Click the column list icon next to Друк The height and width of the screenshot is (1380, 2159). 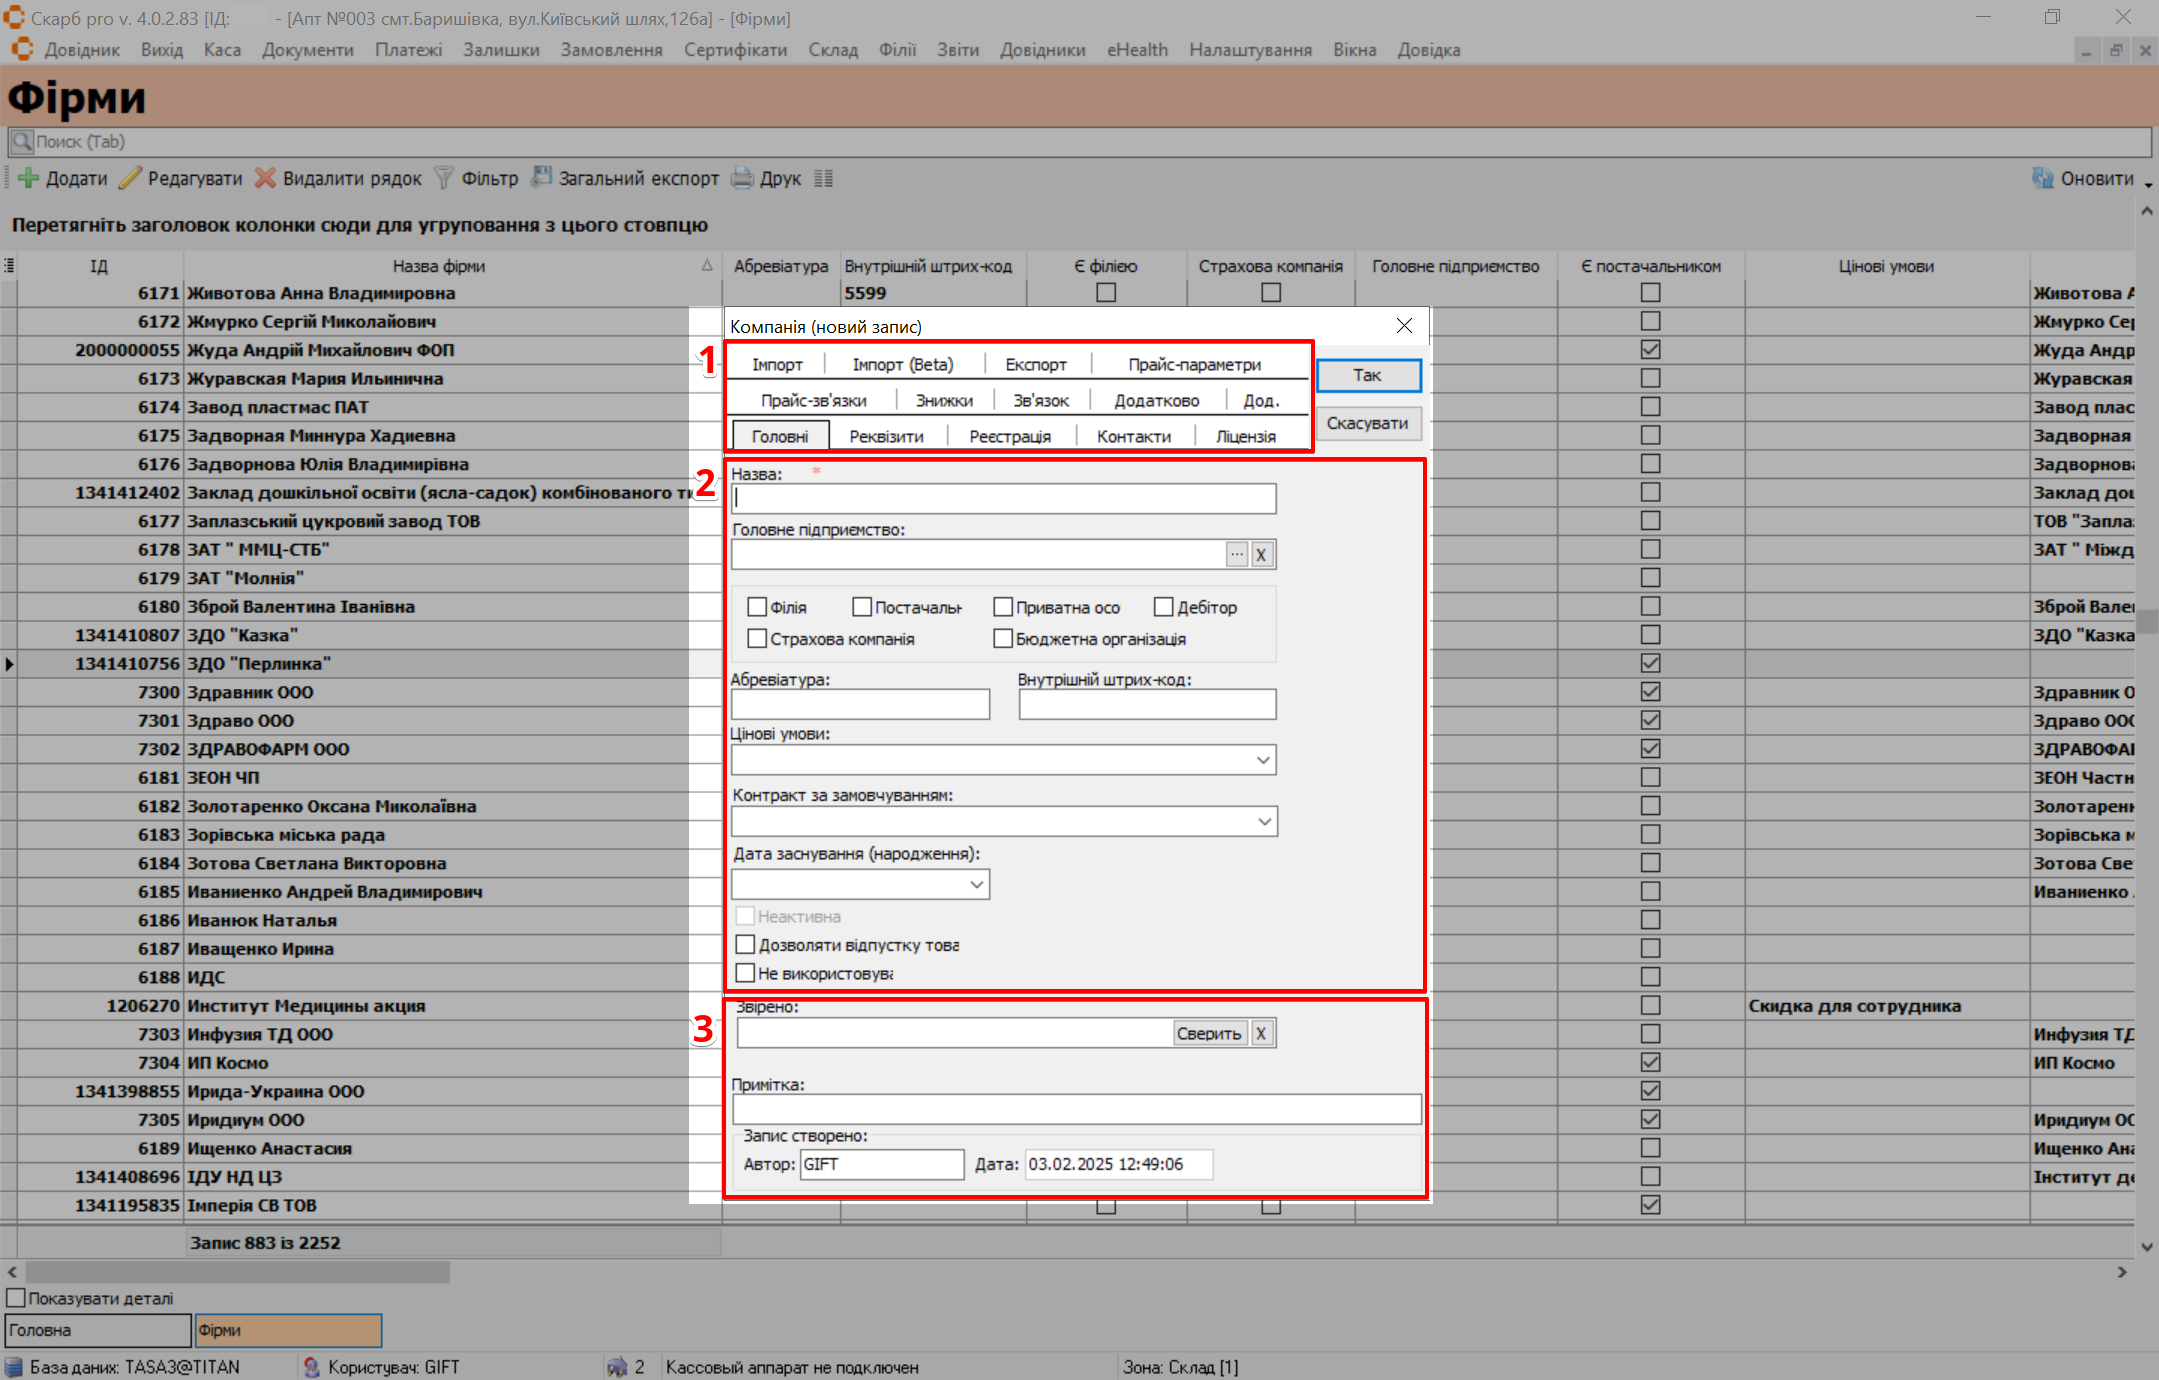click(823, 179)
